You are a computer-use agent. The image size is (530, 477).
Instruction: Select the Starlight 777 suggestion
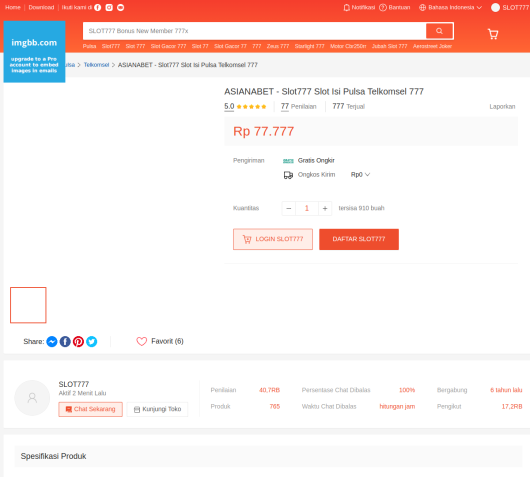[x=309, y=46]
